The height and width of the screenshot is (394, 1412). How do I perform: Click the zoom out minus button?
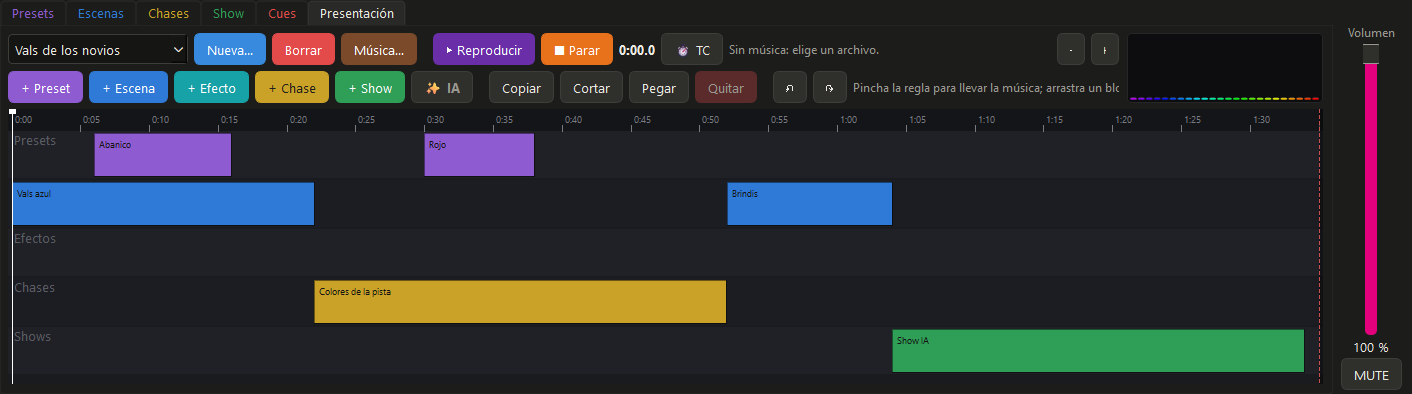[x=1071, y=49]
